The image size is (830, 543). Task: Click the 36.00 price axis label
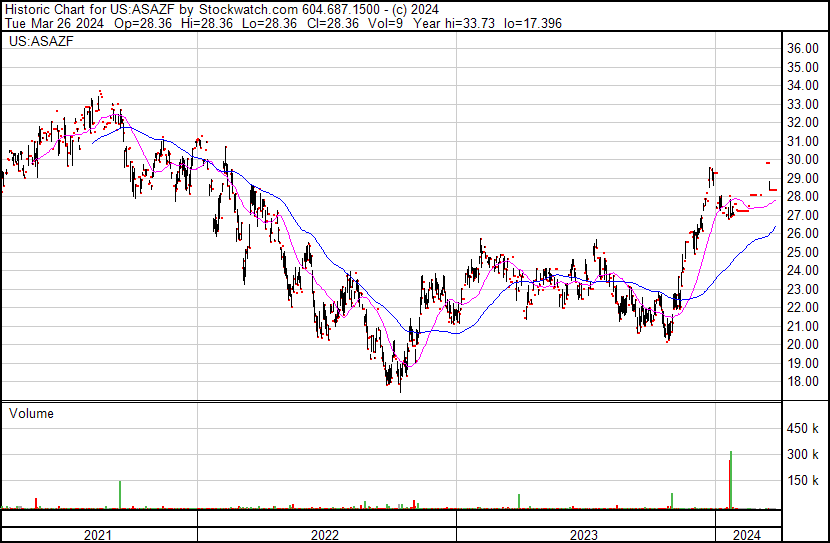(x=803, y=49)
